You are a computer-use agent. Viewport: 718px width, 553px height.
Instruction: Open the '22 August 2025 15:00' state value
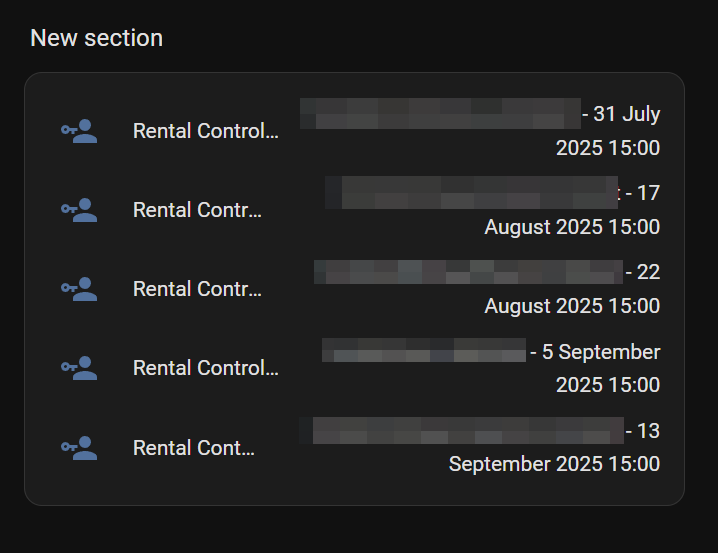click(572, 306)
